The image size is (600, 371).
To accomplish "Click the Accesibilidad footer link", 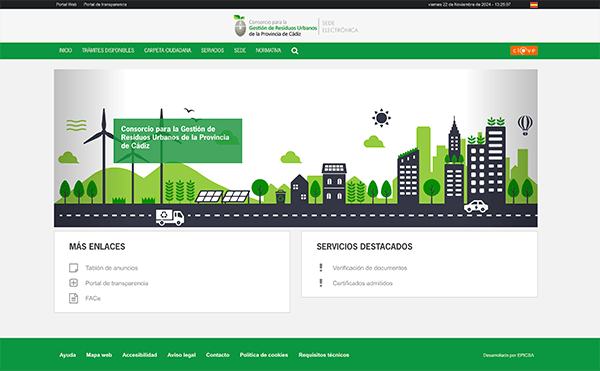I will tap(140, 355).
